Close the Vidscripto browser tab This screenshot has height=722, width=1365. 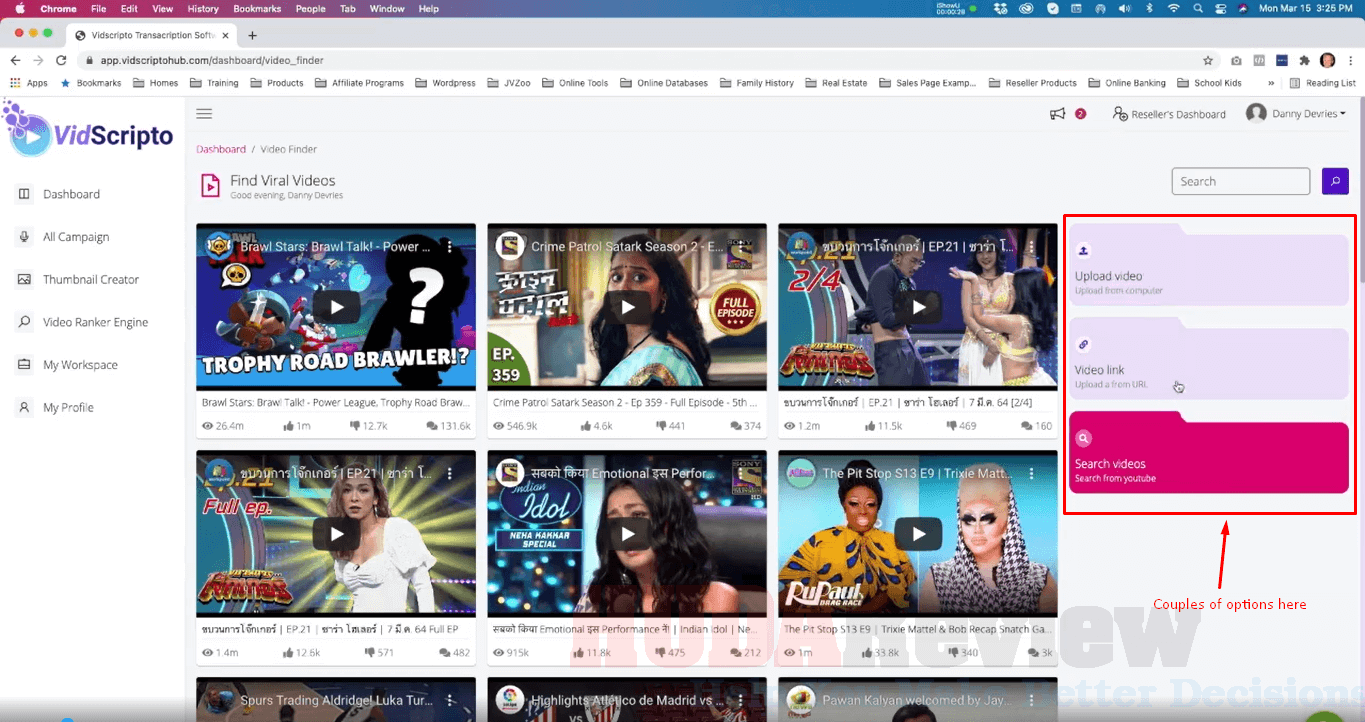click(224, 35)
